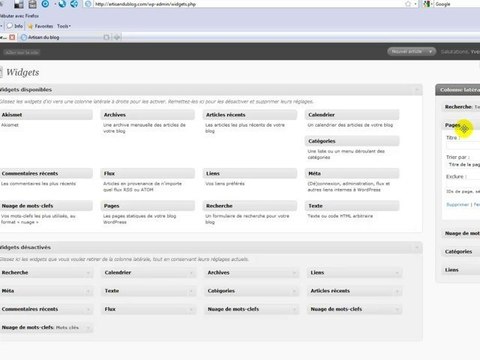480x360 pixels.
Task: Expand the disabled Recherche widget arrow
Action: 88,273
